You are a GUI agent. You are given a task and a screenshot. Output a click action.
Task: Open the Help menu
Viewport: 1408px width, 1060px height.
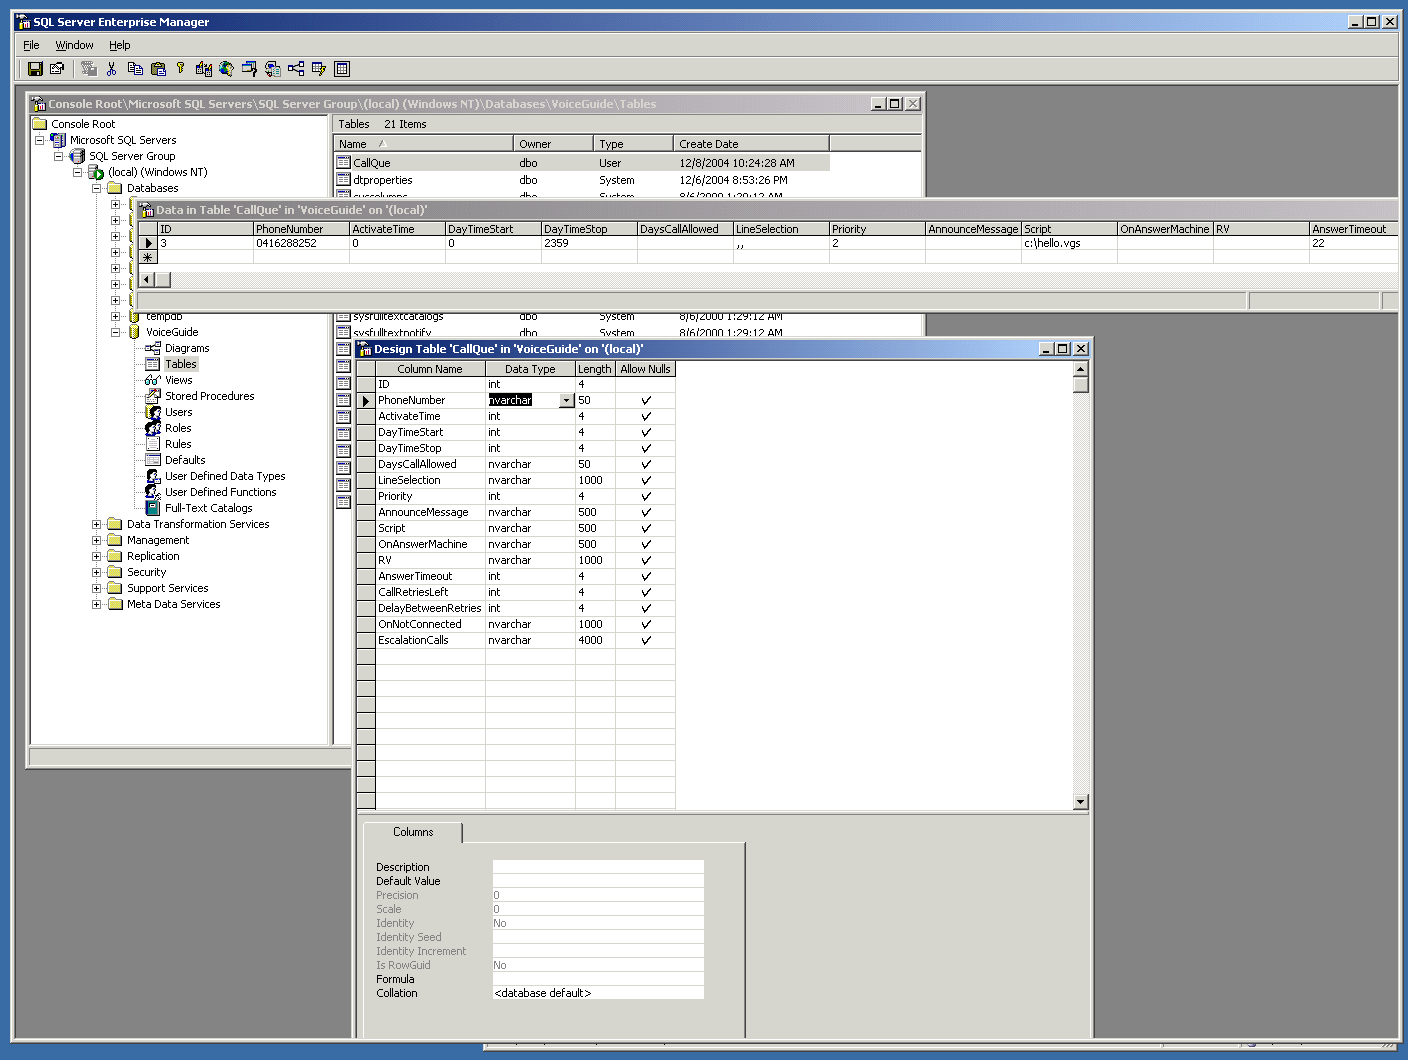coord(120,45)
